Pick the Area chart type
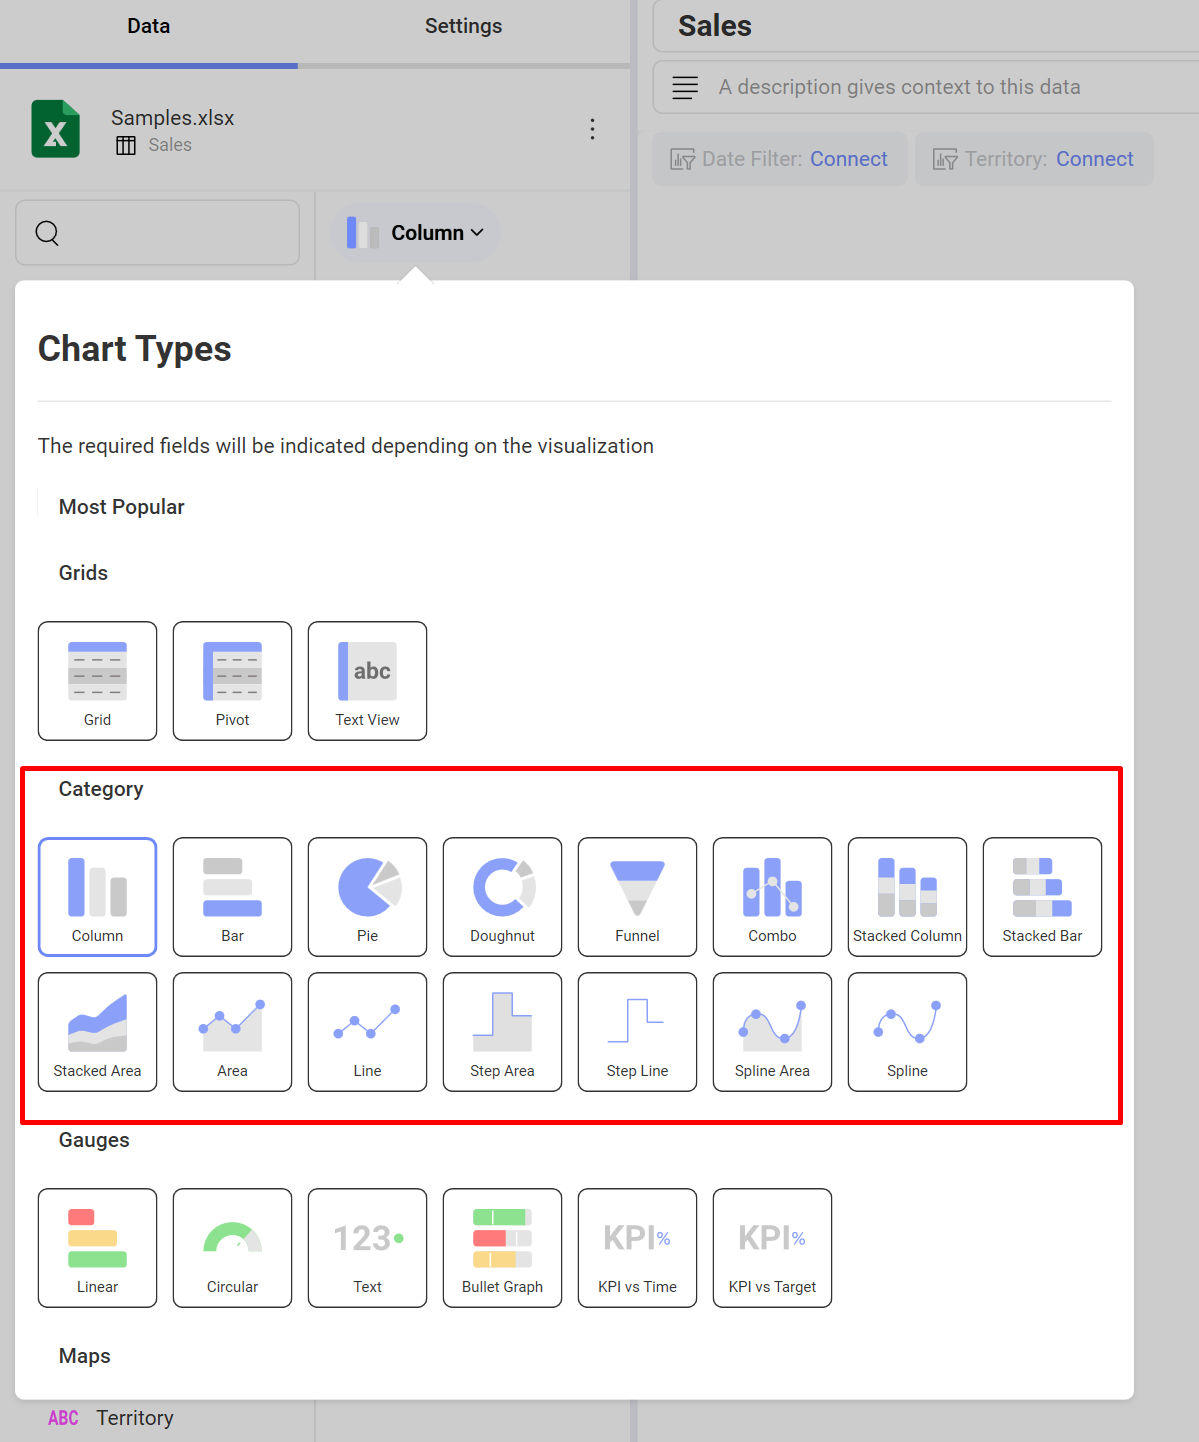The width and height of the screenshot is (1199, 1442). coord(232,1032)
